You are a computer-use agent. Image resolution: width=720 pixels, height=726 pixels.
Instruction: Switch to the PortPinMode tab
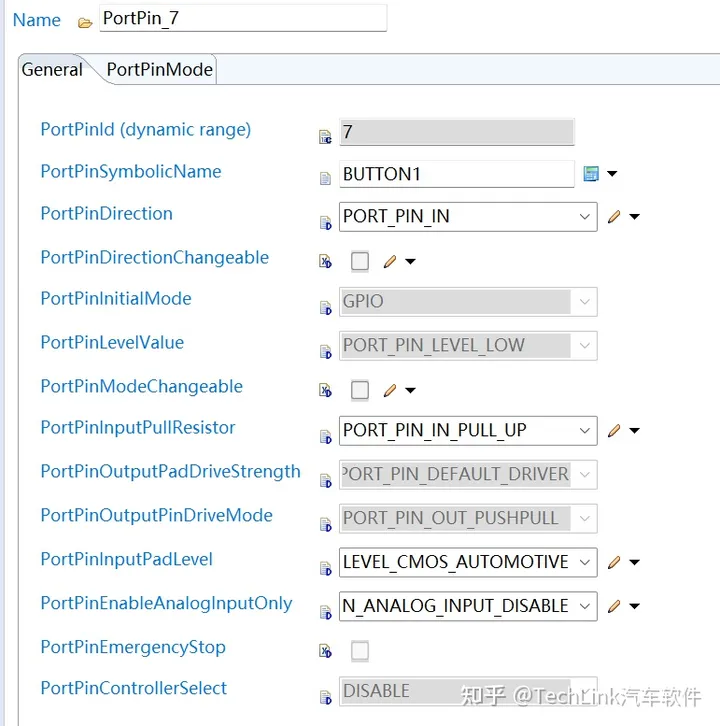pos(160,69)
